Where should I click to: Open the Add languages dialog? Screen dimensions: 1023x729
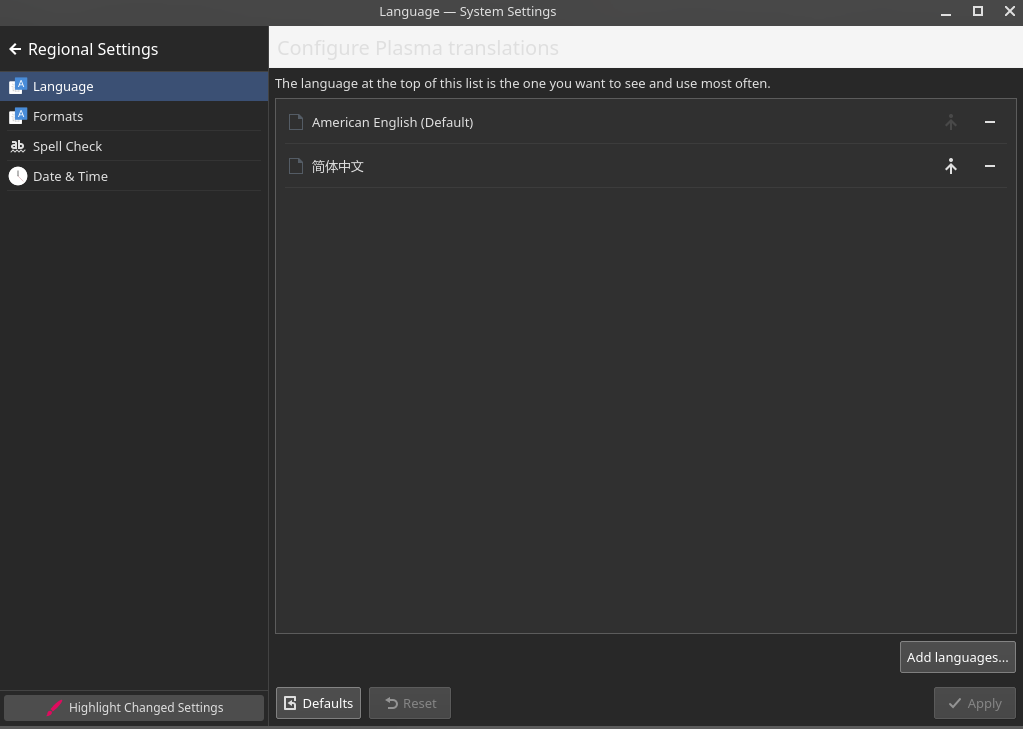[x=957, y=657]
